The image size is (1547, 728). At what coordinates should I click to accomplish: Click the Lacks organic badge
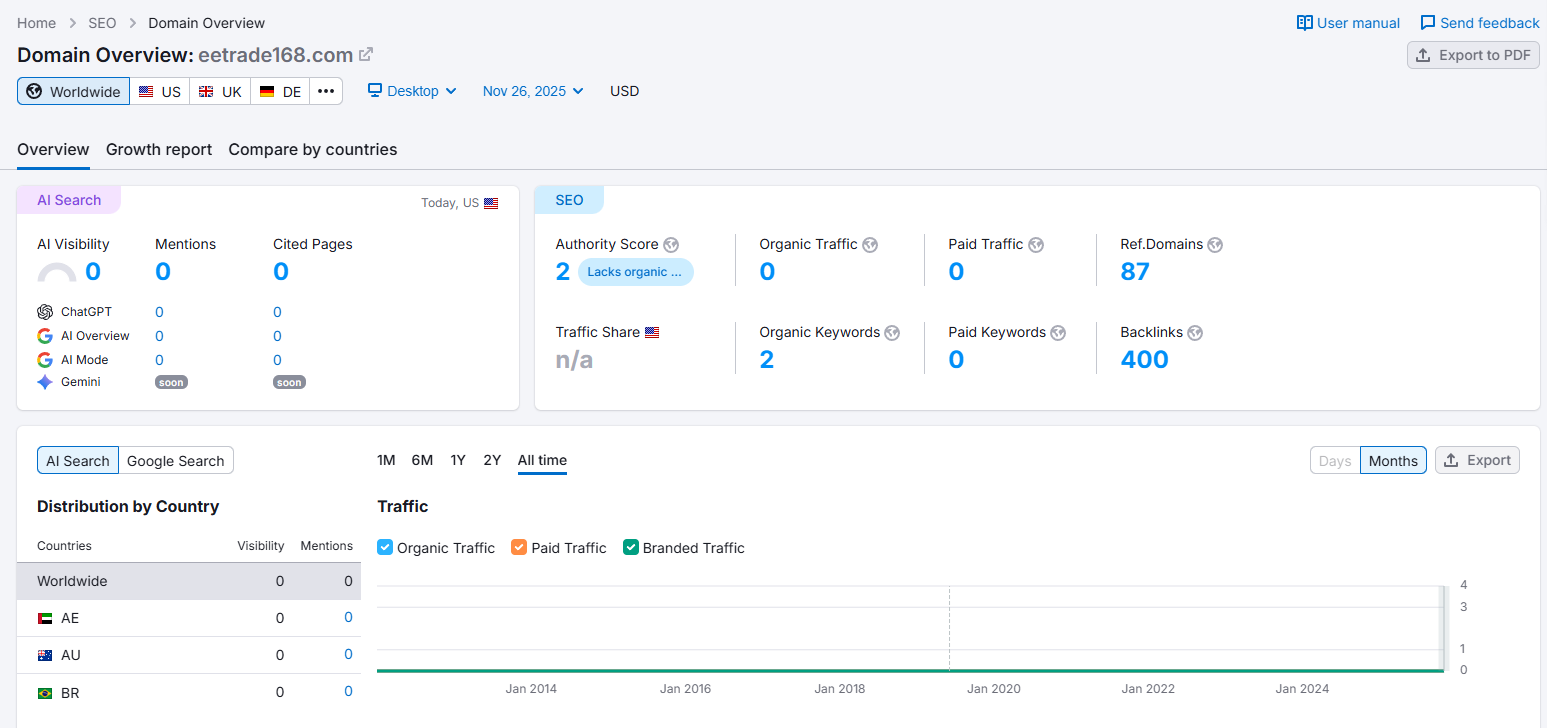pos(636,272)
